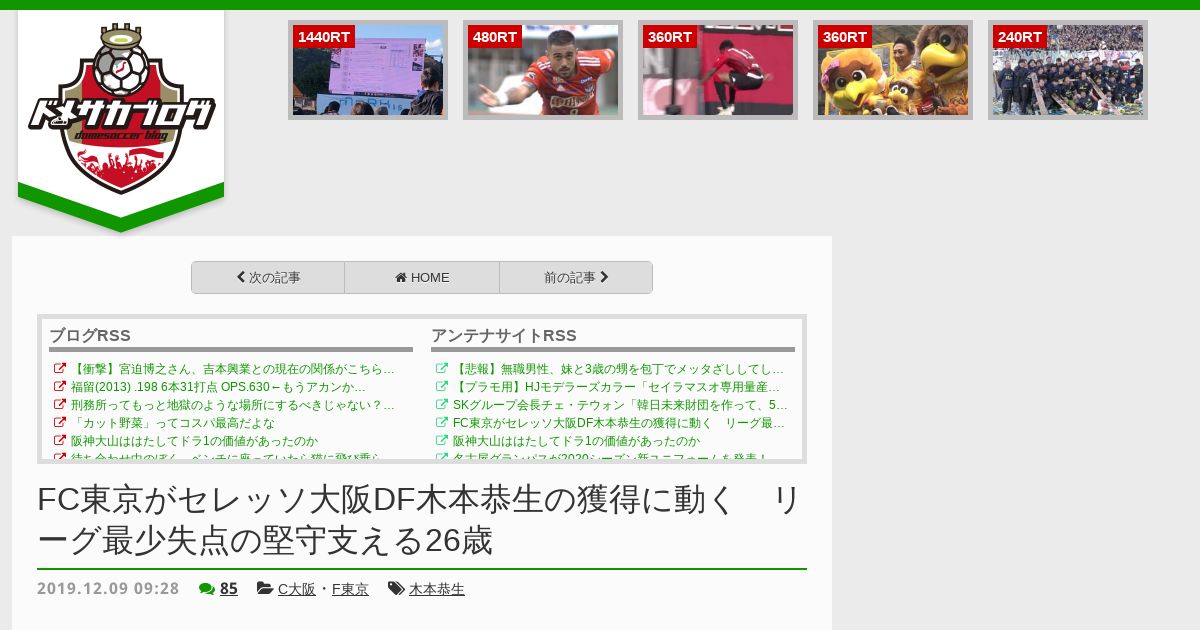Image resolution: width=1200 pixels, height=630 pixels.
Task: Click the アンテナサイトRSS section heading
Action: (x=504, y=336)
